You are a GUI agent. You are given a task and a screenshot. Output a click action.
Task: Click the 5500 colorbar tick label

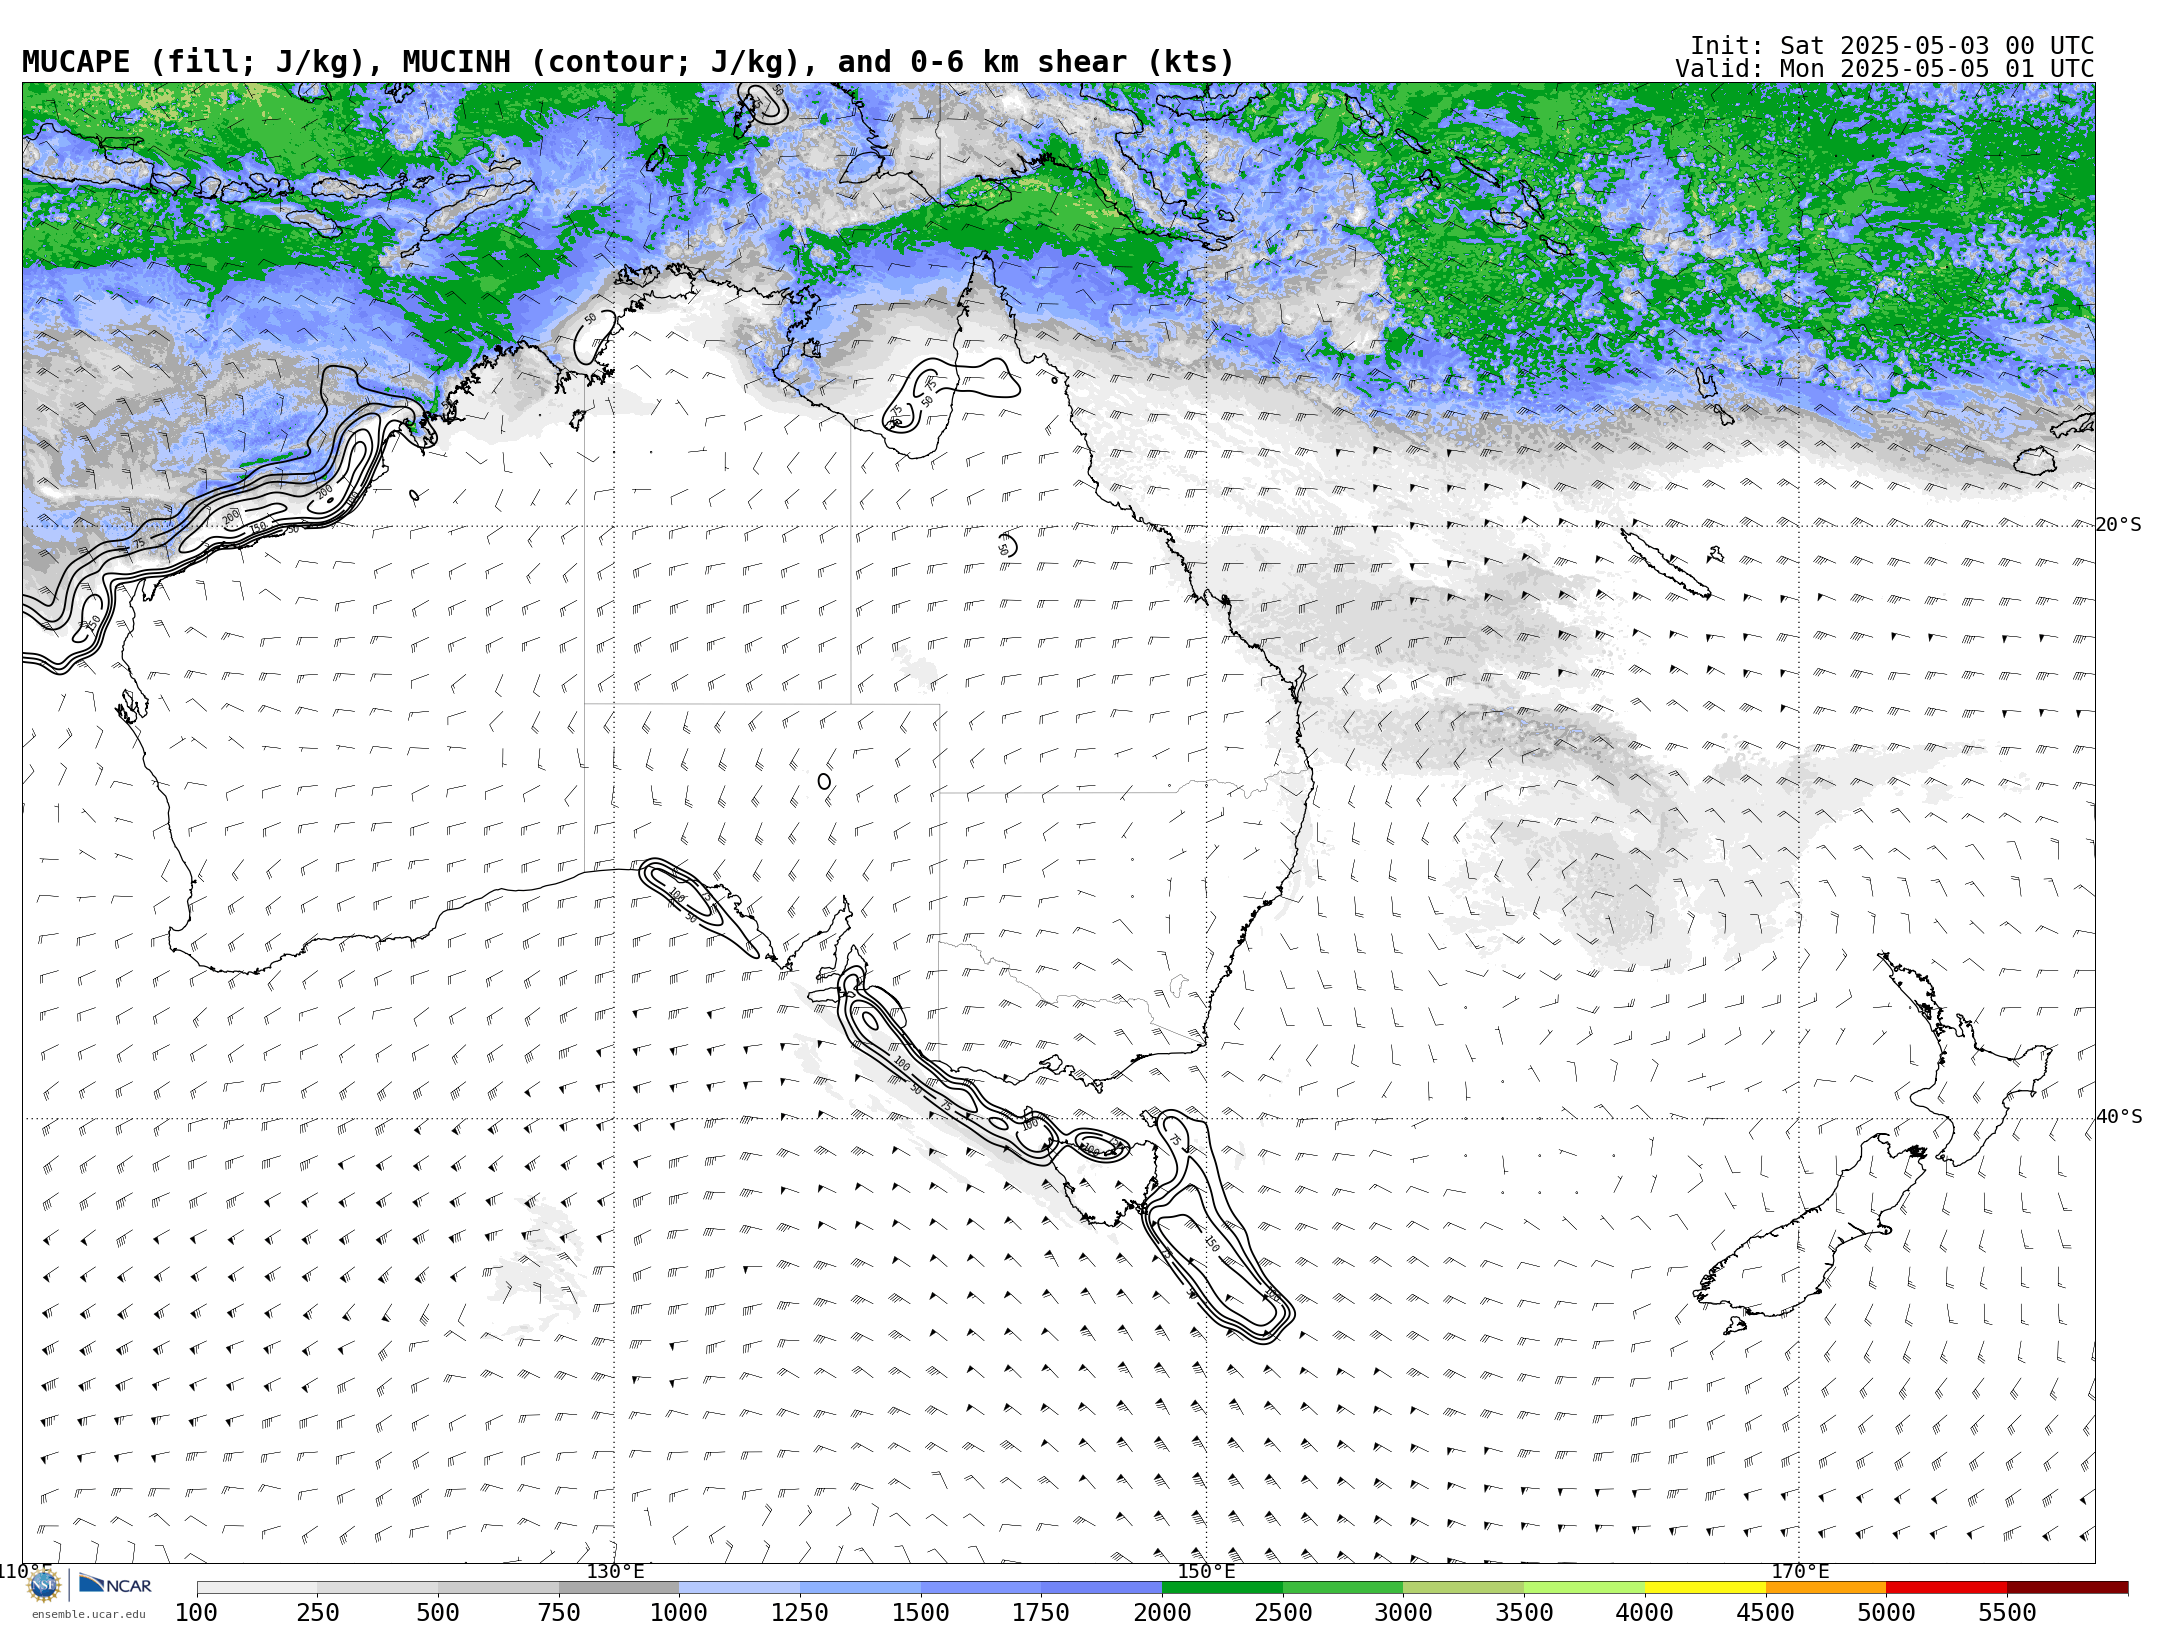2007,1613
